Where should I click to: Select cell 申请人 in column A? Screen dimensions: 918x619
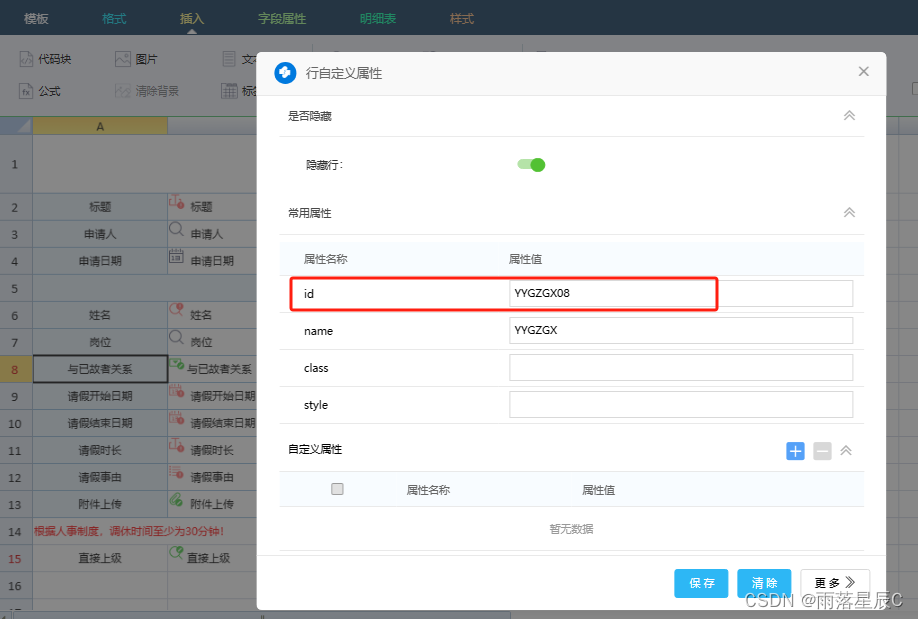[x=100, y=234]
